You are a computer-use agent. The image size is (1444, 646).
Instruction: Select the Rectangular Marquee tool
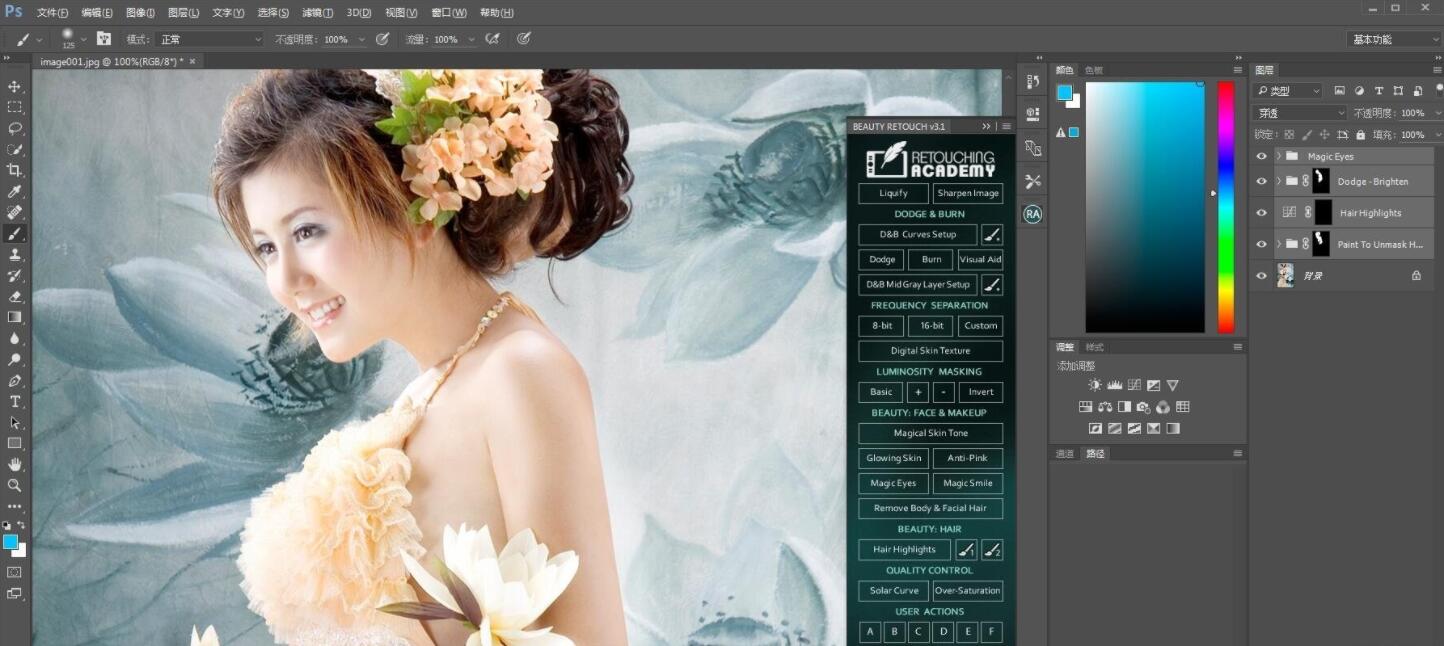[14, 108]
